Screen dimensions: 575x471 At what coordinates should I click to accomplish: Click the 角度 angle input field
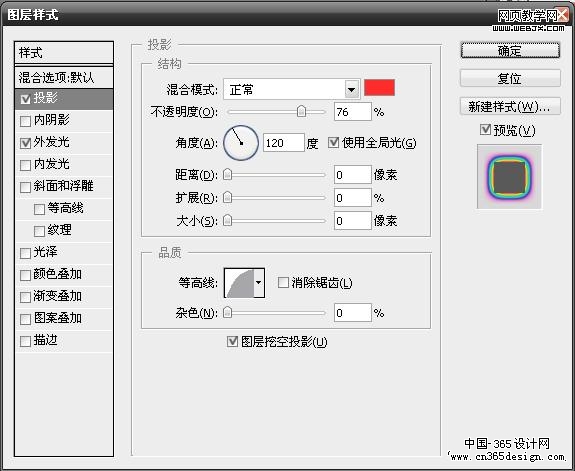point(283,143)
